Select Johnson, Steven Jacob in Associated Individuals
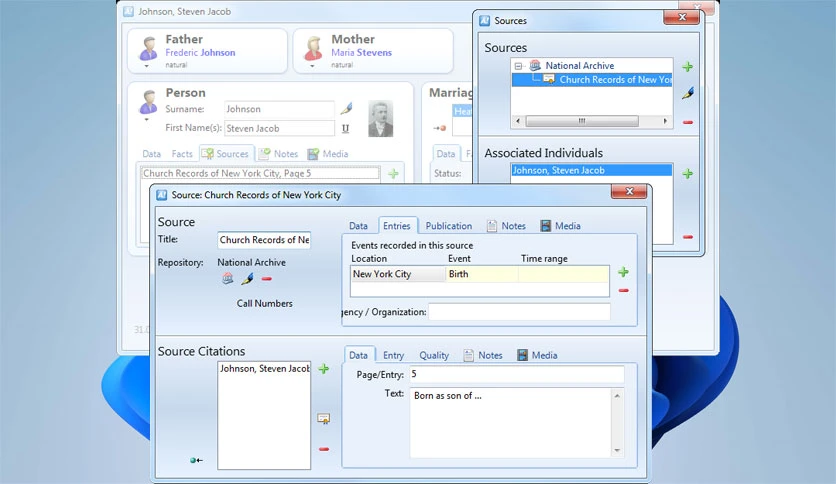This screenshot has width=836, height=484. [x=591, y=170]
